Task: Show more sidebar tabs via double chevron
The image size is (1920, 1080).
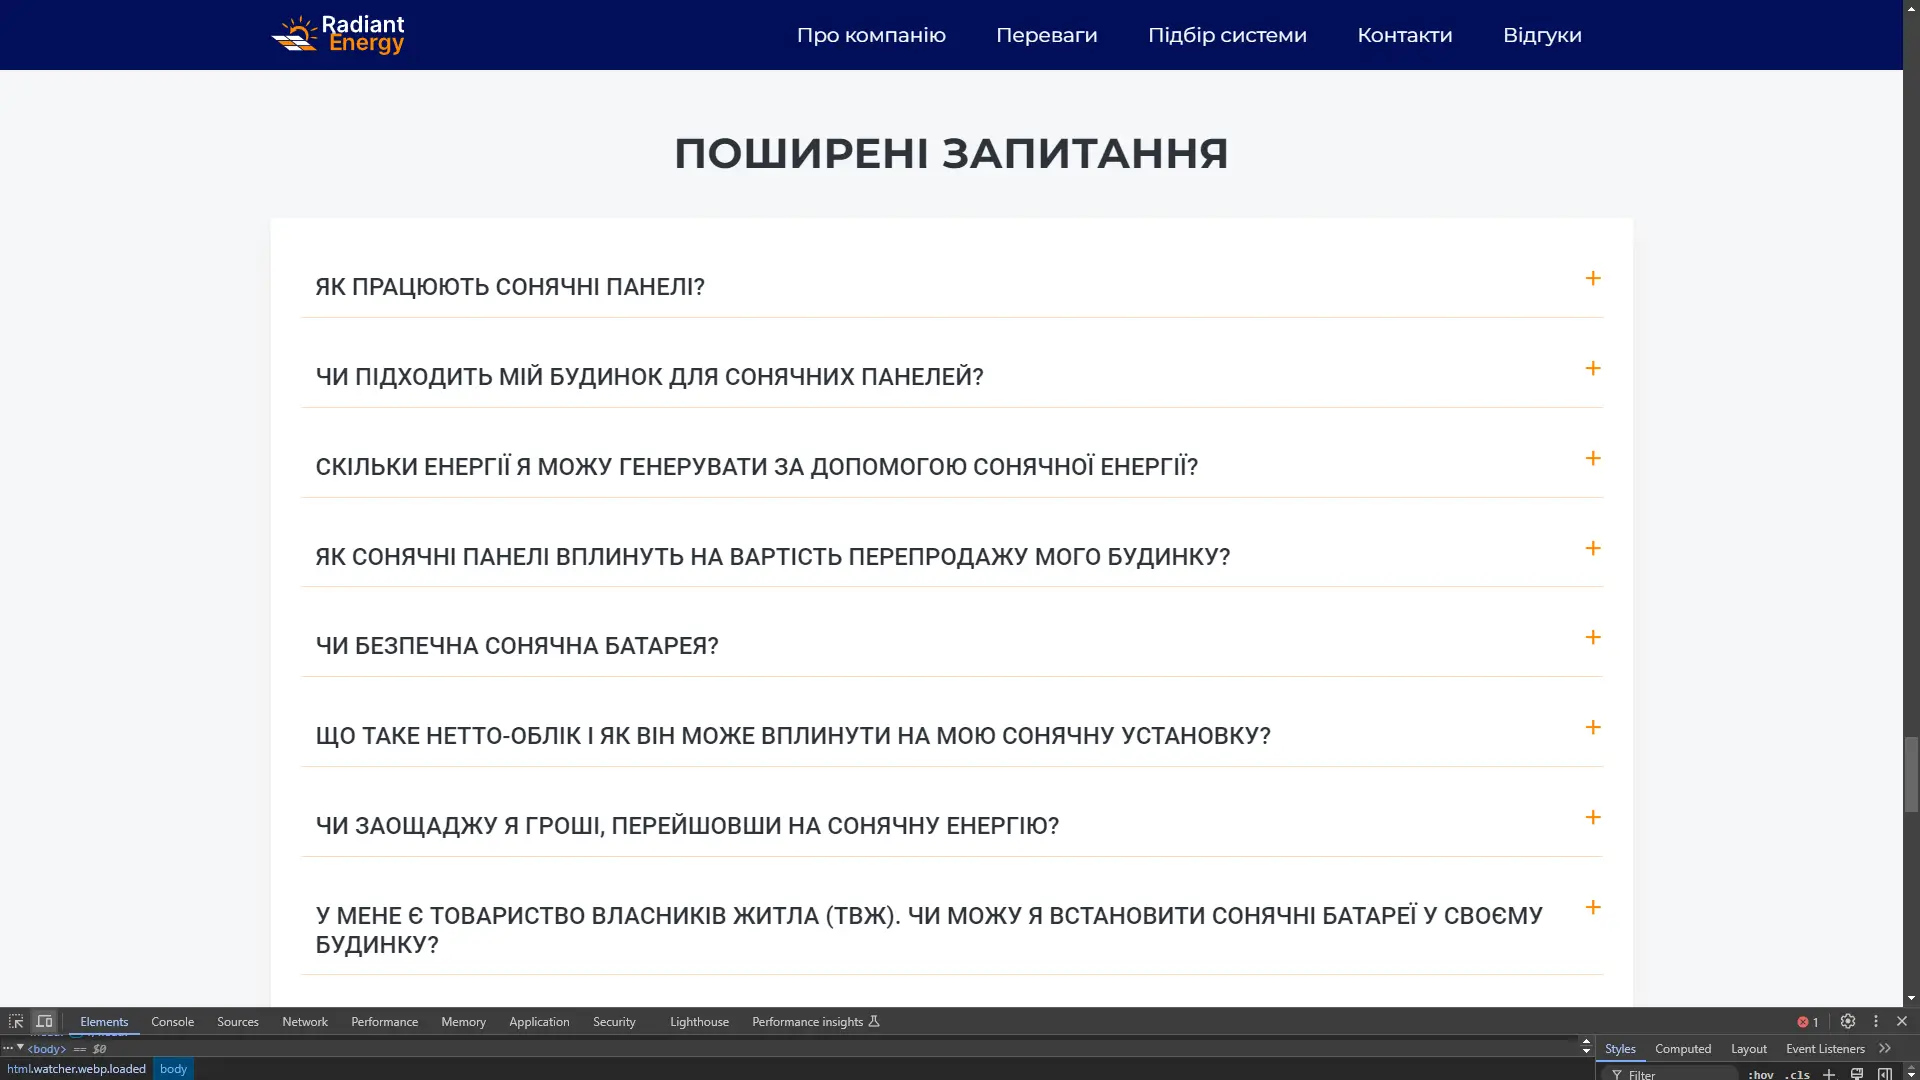Action: 1885,1048
